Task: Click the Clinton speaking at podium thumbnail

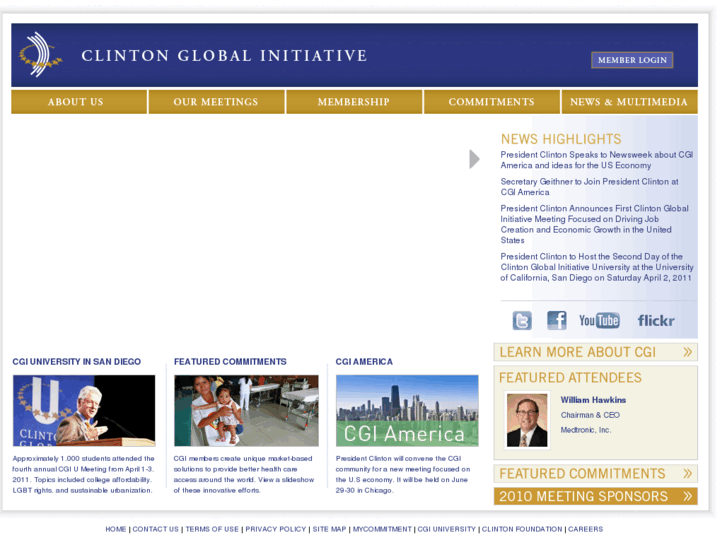Action: (84, 410)
